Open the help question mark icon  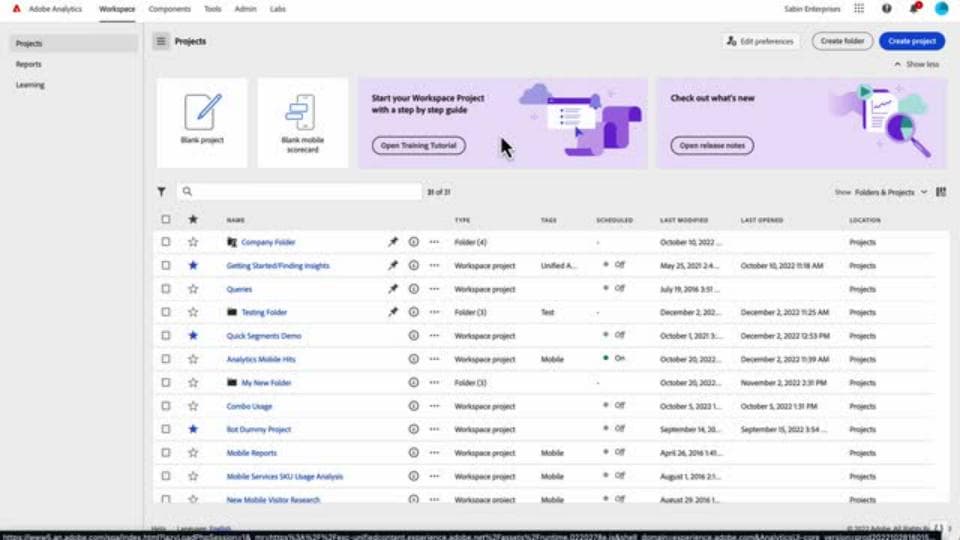[x=887, y=9]
